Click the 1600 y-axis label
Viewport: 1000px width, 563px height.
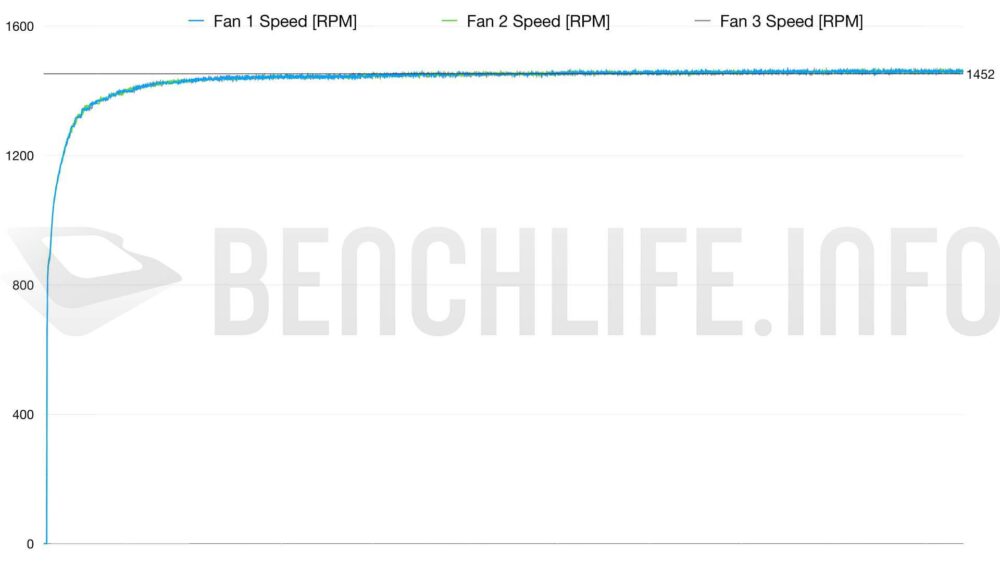tap(19, 27)
